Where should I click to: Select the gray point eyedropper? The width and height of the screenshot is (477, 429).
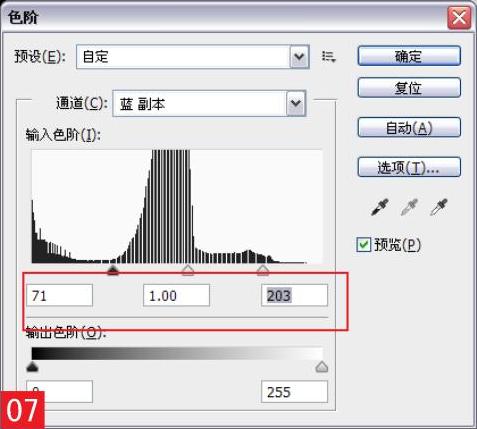pos(409,207)
